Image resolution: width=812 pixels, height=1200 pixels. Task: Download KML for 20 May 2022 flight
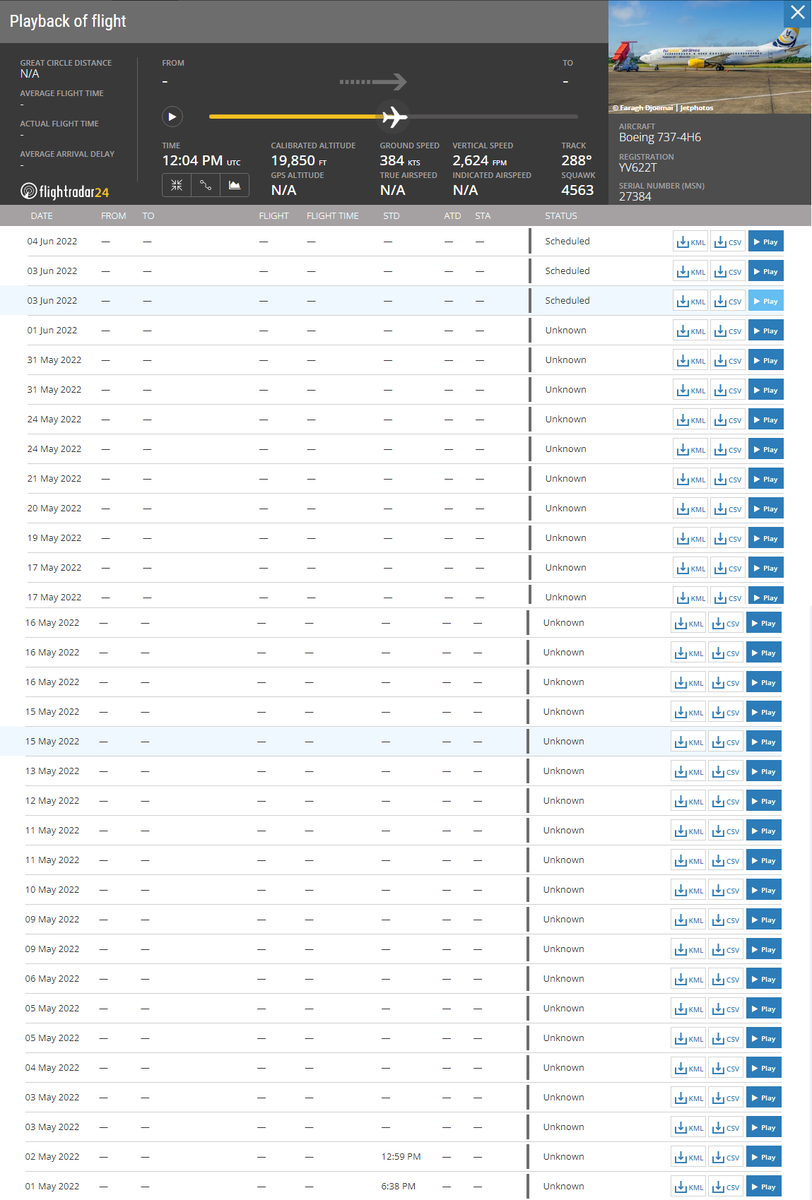point(691,509)
